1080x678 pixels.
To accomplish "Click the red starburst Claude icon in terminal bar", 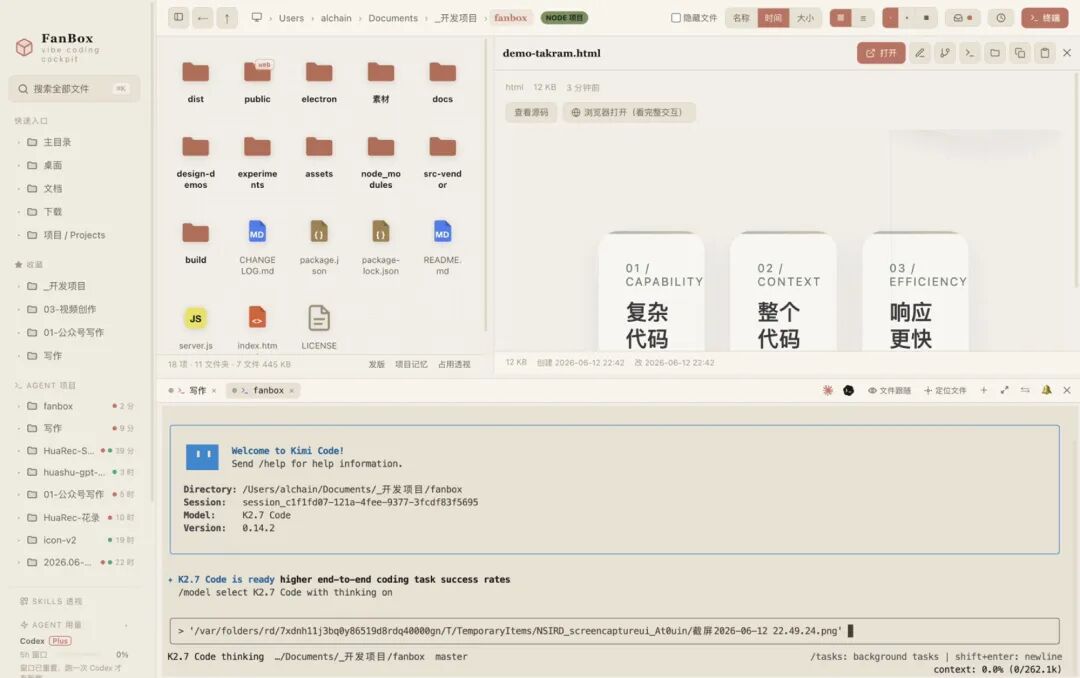I will [x=828, y=390].
